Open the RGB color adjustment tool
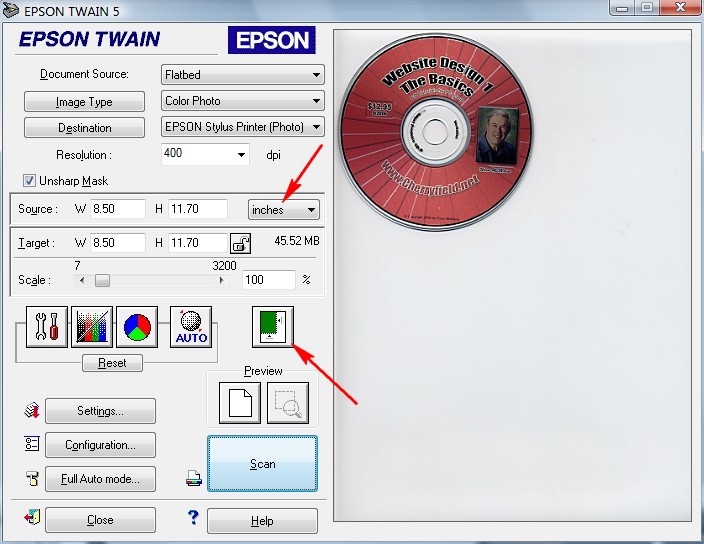 coord(137,327)
